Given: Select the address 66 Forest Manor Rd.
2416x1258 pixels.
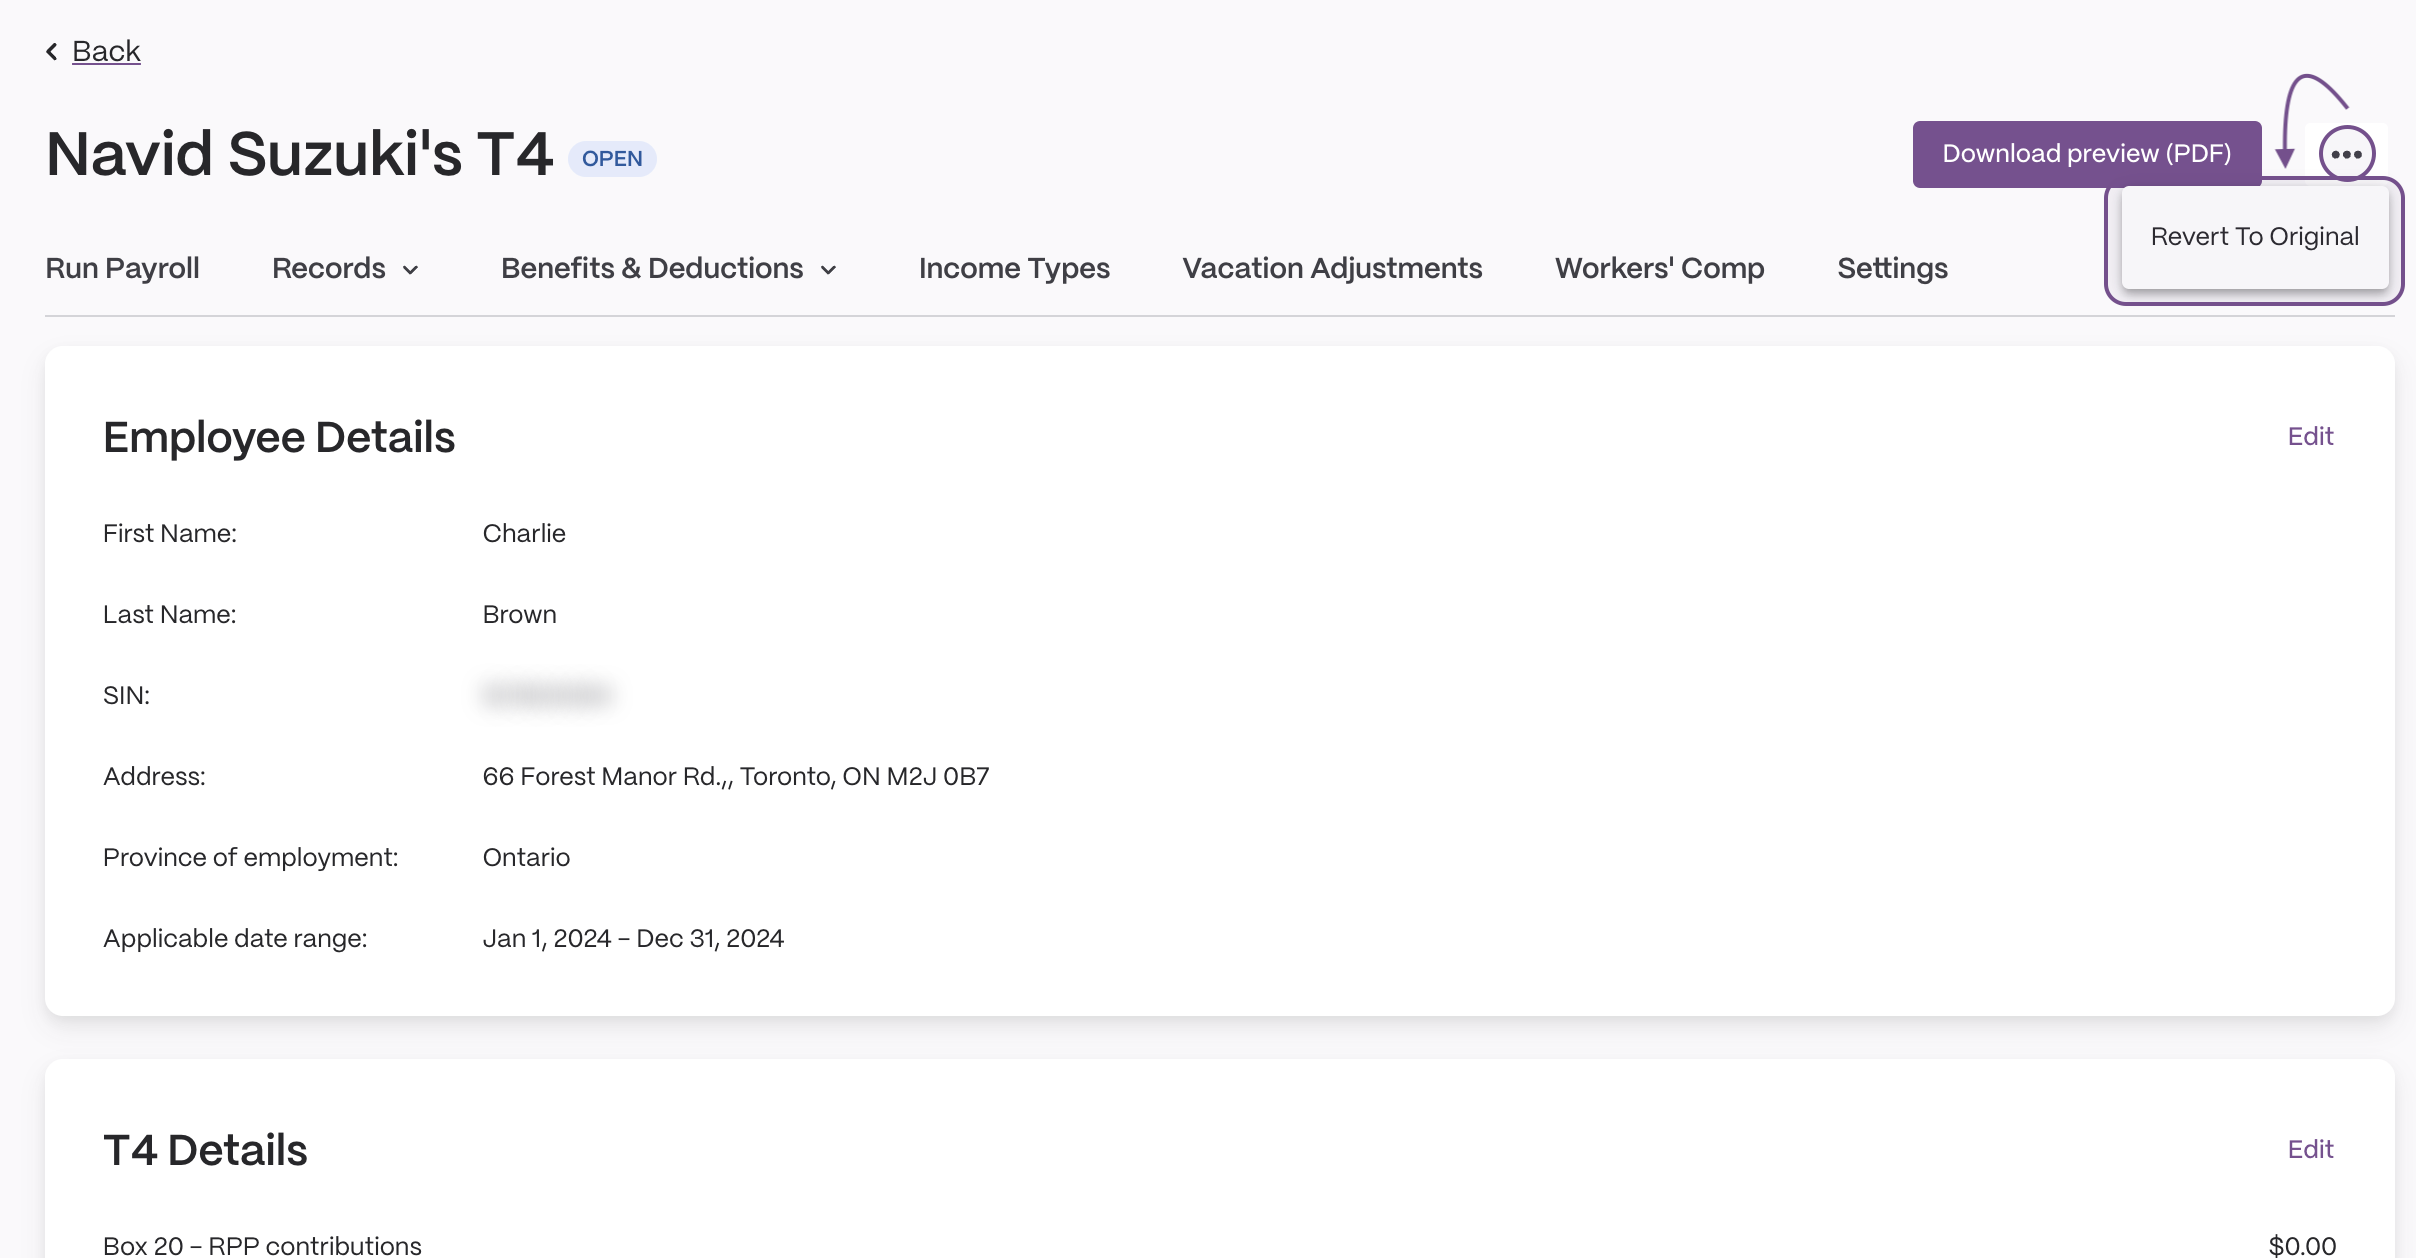Looking at the screenshot, I should point(735,776).
